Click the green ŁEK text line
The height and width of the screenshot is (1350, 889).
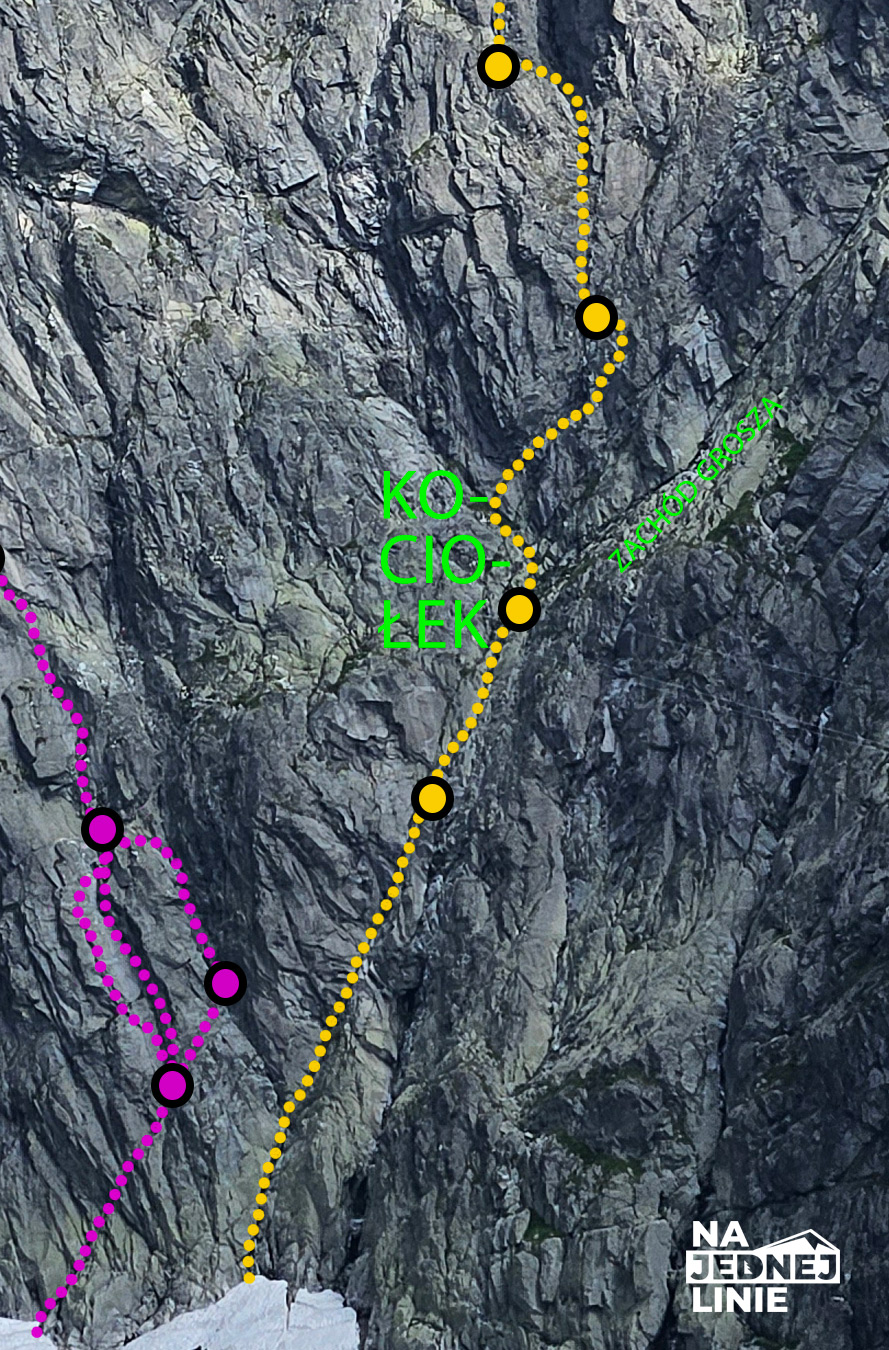coord(434,624)
